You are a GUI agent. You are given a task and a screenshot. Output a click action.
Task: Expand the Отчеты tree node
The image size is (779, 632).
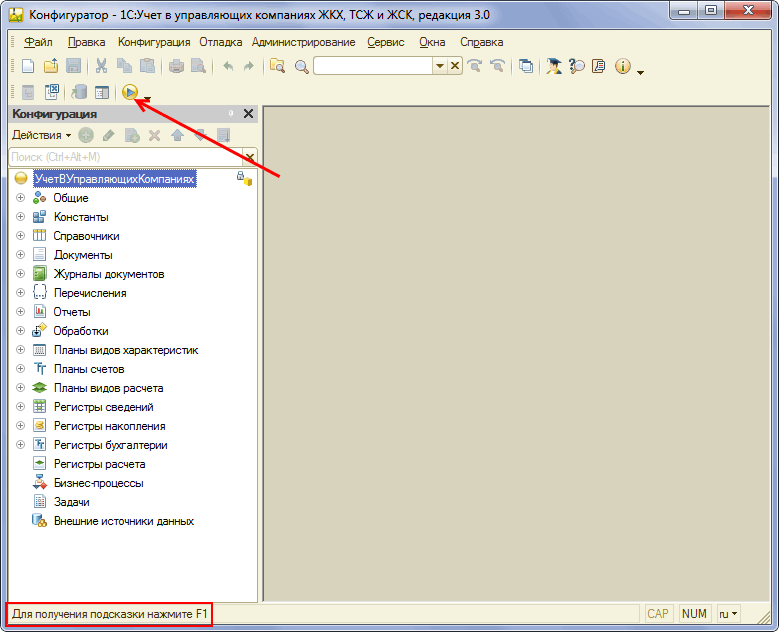coord(20,312)
